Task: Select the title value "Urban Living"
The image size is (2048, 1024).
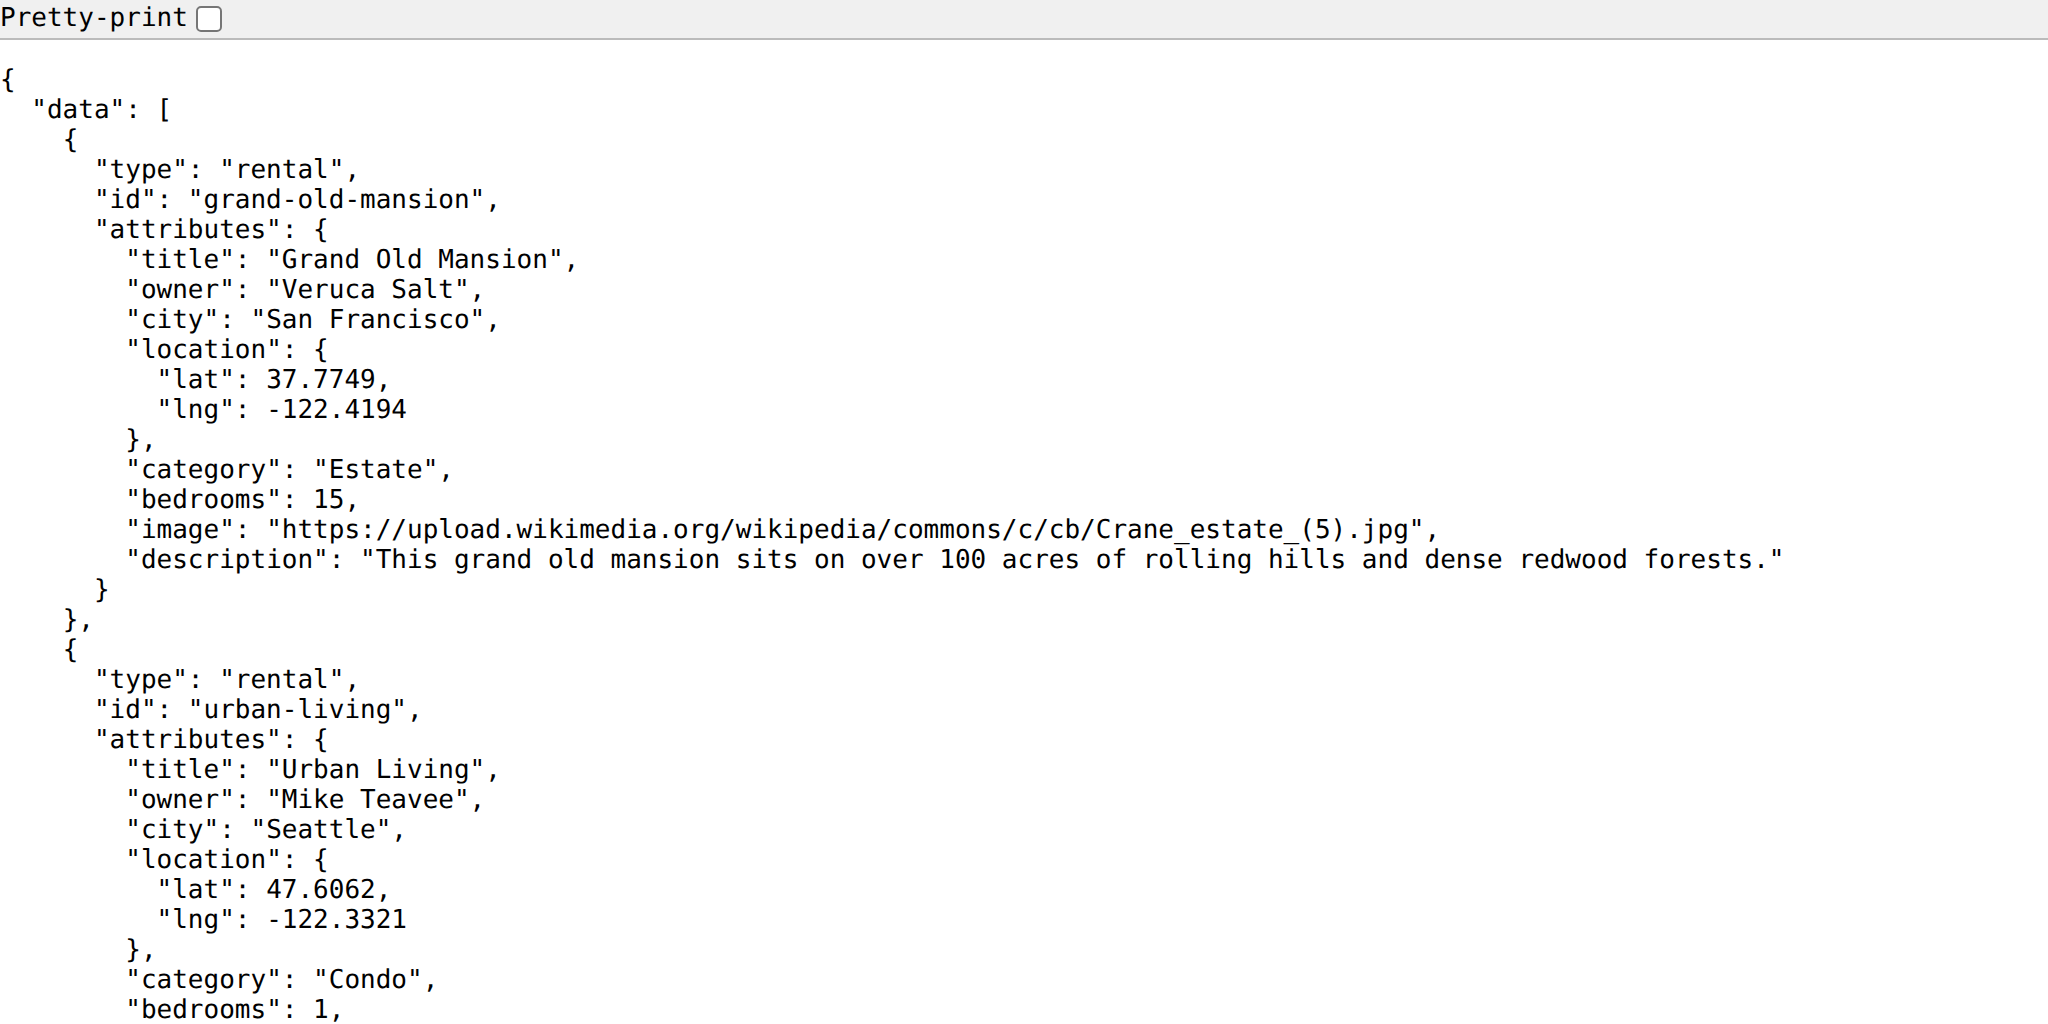Action: [x=383, y=769]
